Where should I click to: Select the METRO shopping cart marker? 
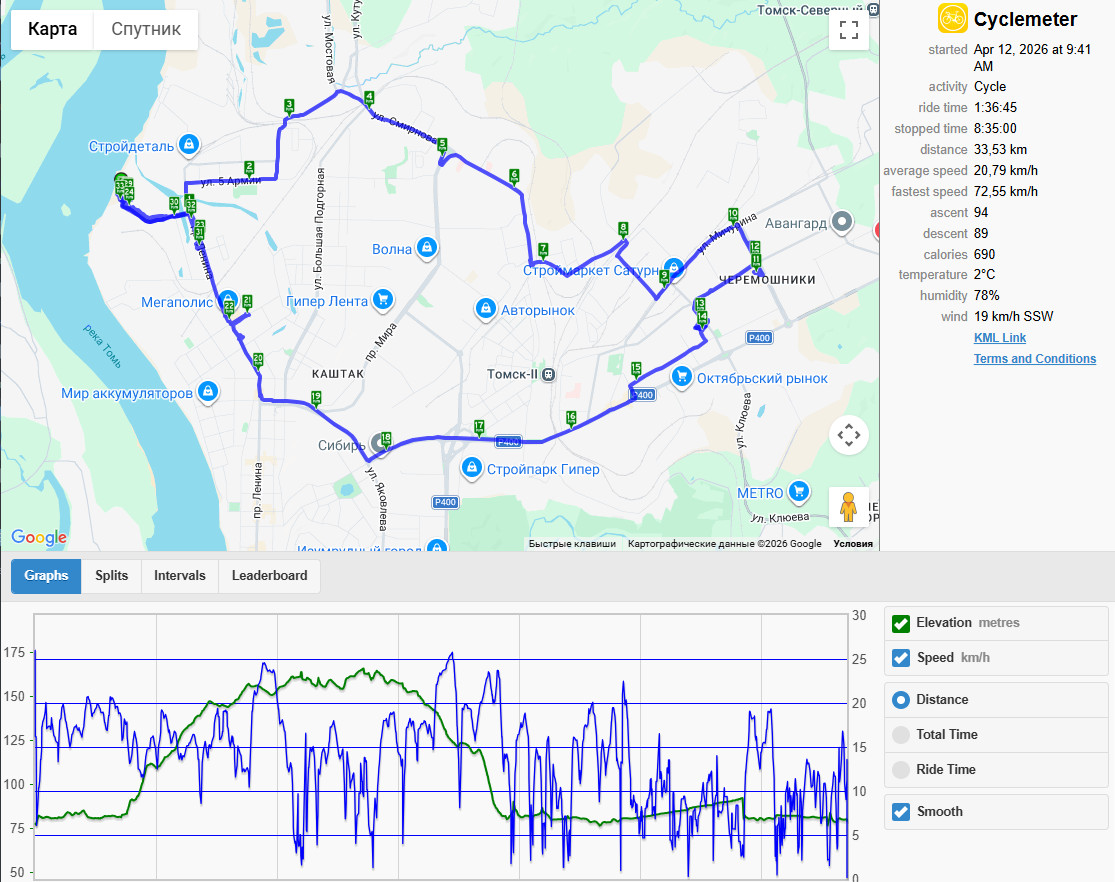click(x=799, y=492)
